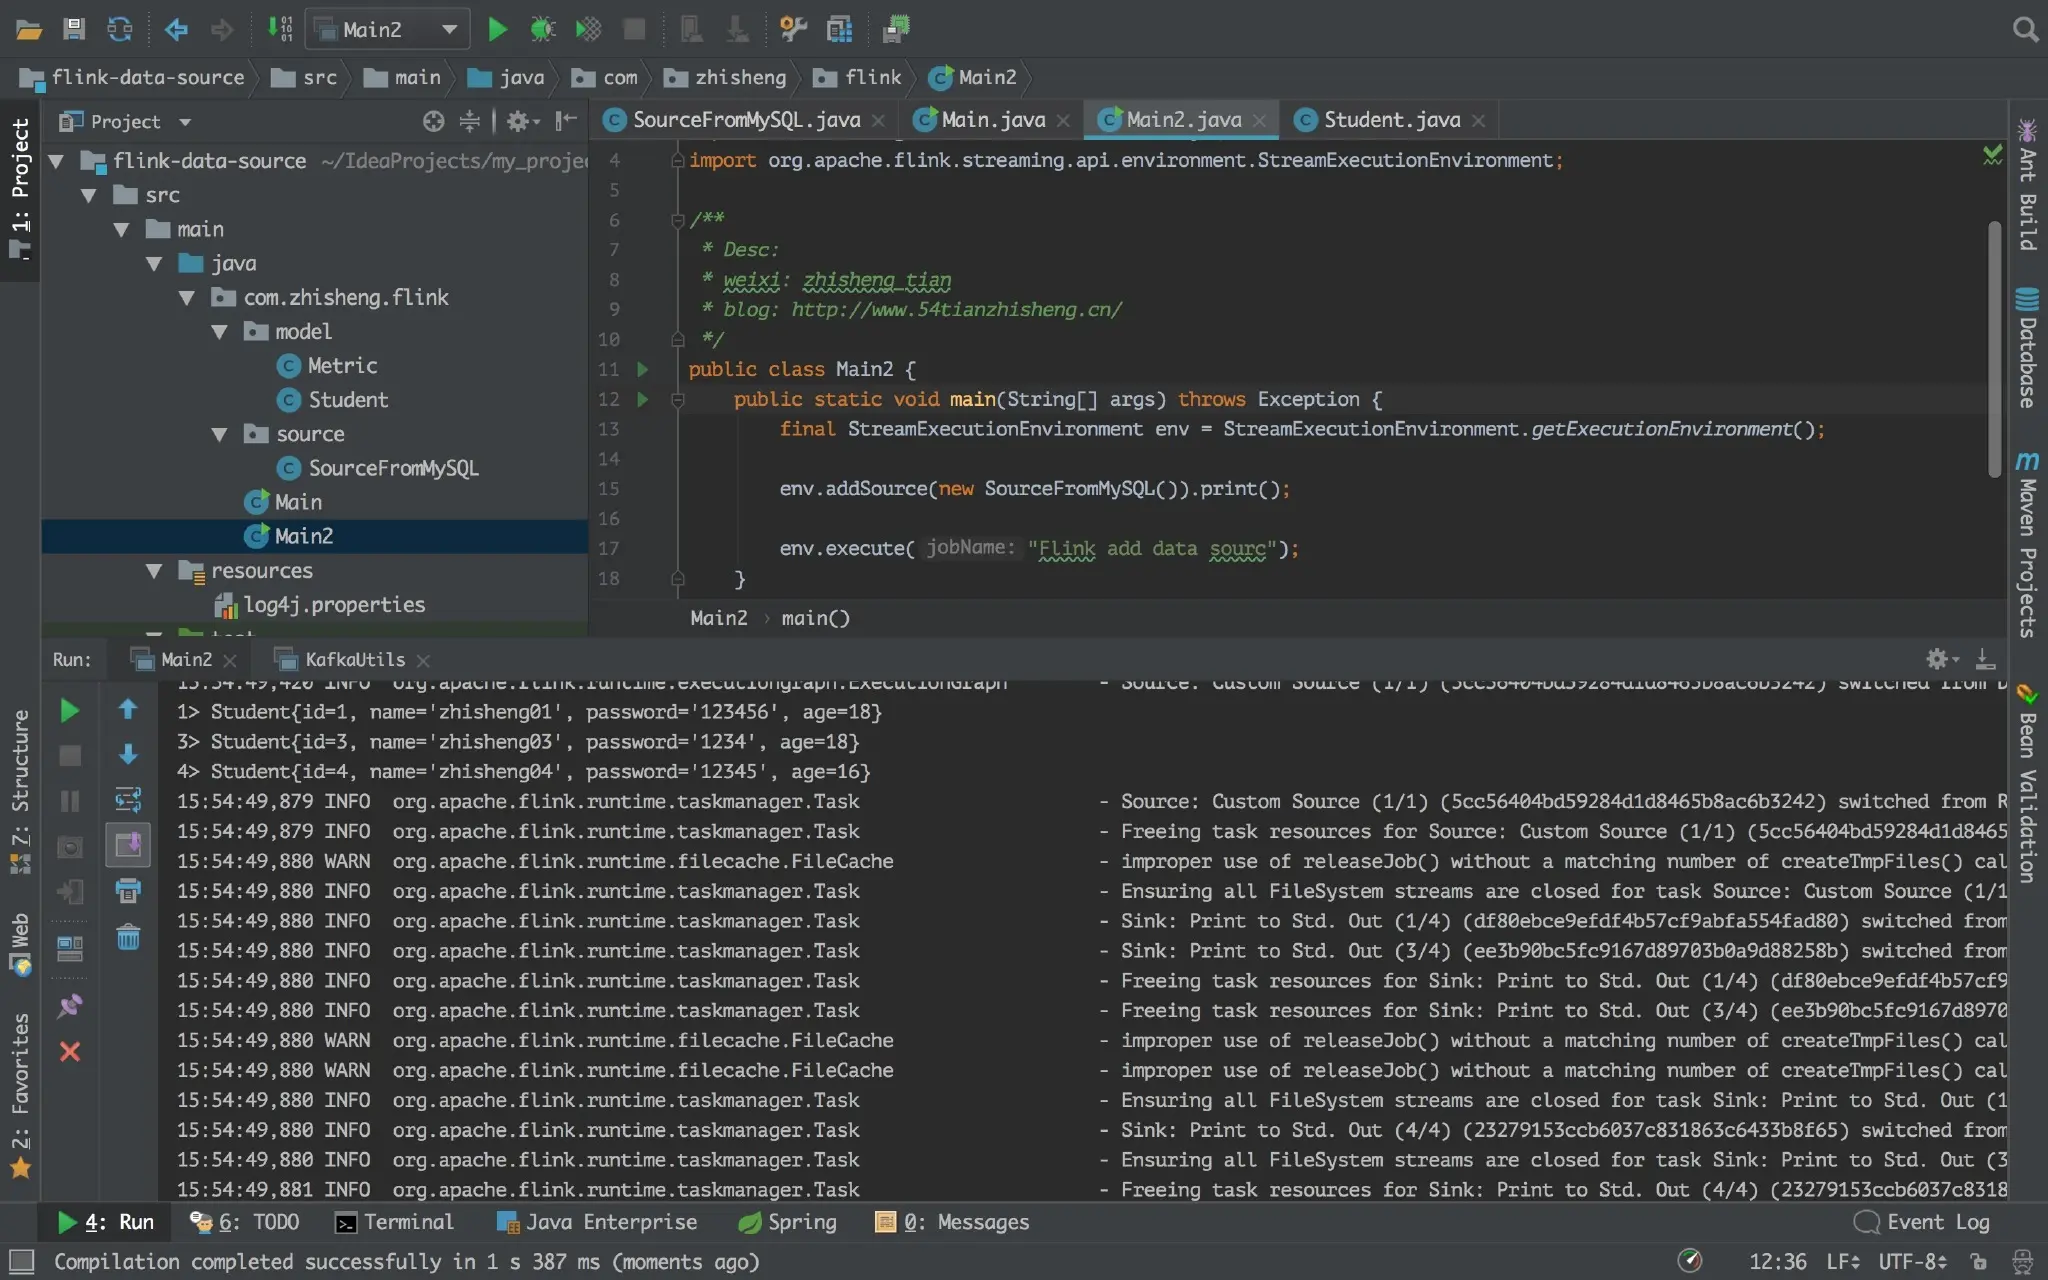Open search everywhere magnifier icon
The height and width of the screenshot is (1280, 2048).
[2024, 29]
